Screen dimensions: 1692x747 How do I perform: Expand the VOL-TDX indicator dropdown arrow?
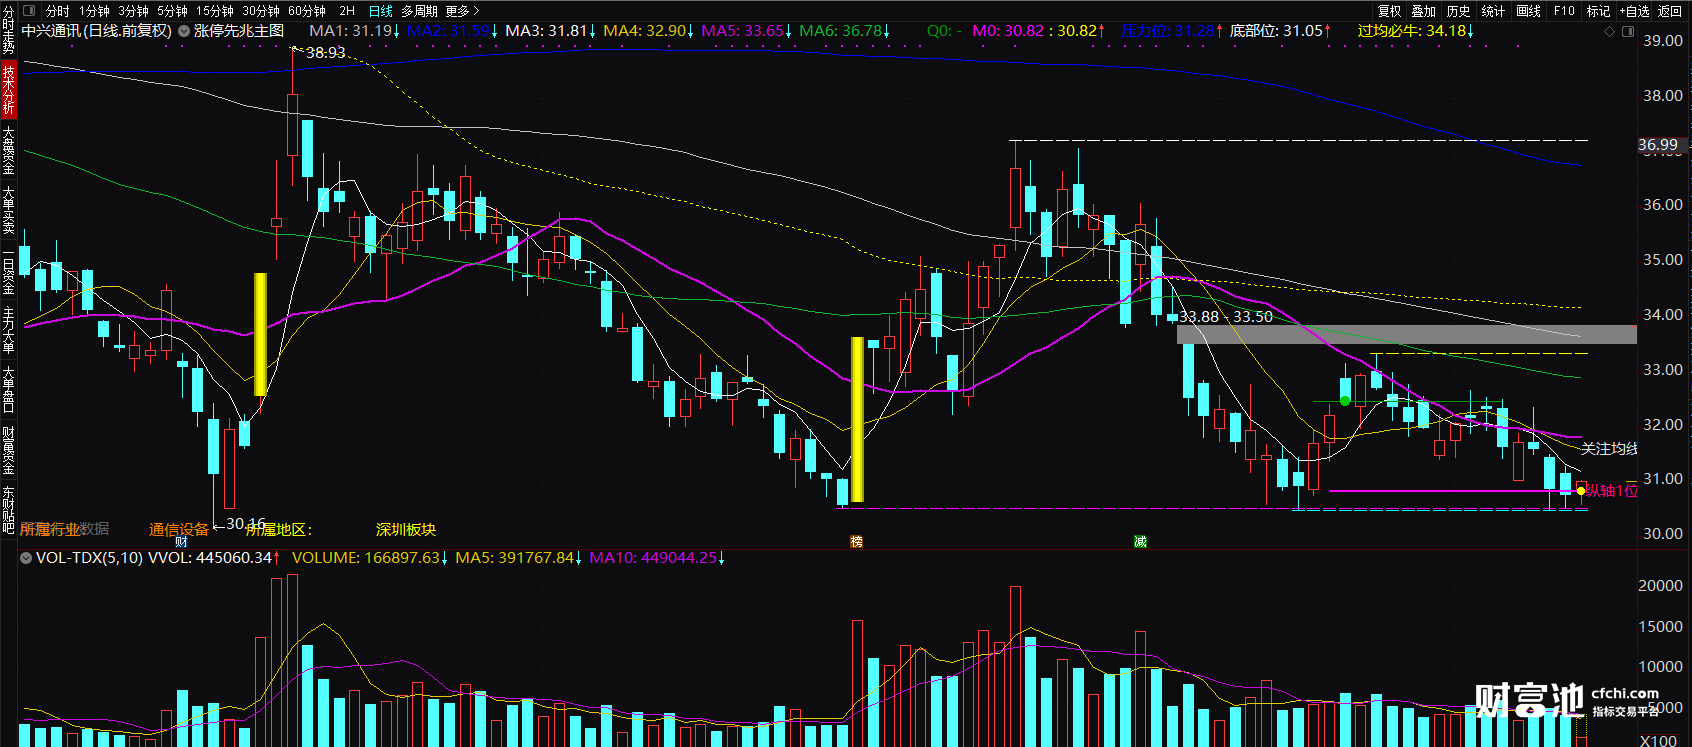tap(25, 558)
